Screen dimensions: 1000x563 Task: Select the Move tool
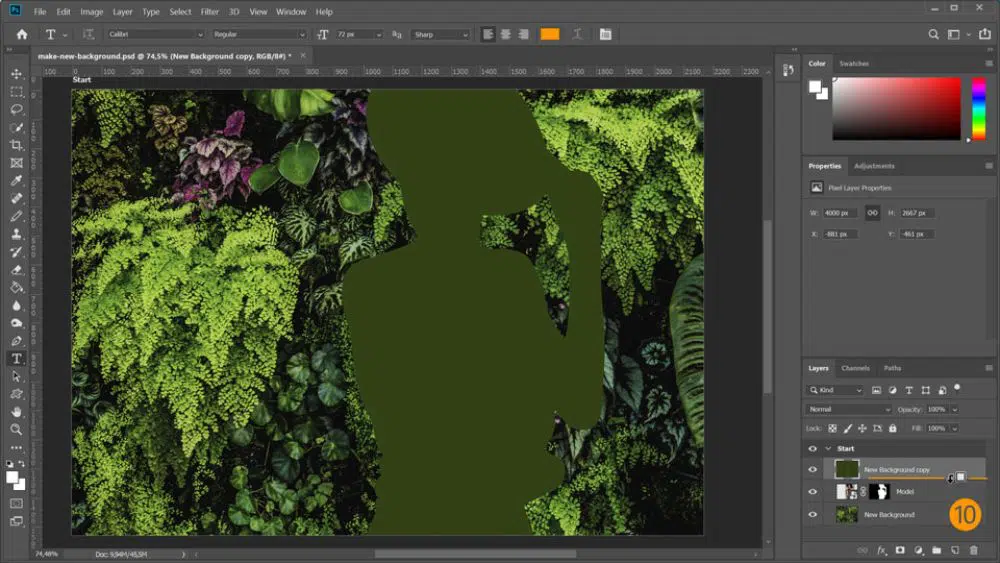[16, 74]
